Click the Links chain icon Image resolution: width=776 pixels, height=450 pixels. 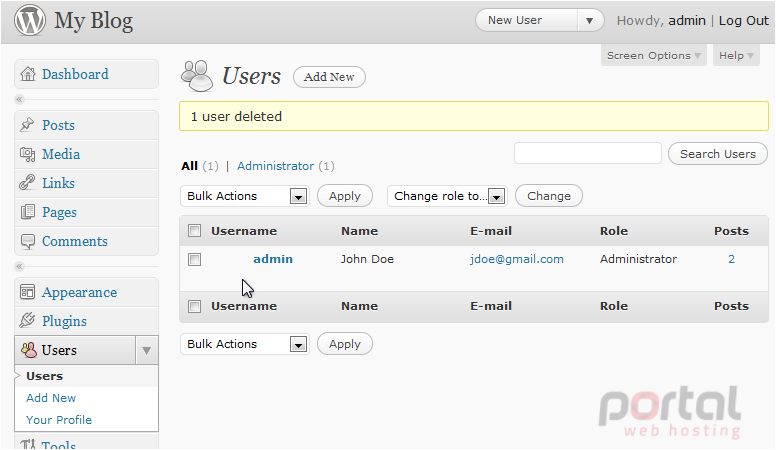pos(27,183)
